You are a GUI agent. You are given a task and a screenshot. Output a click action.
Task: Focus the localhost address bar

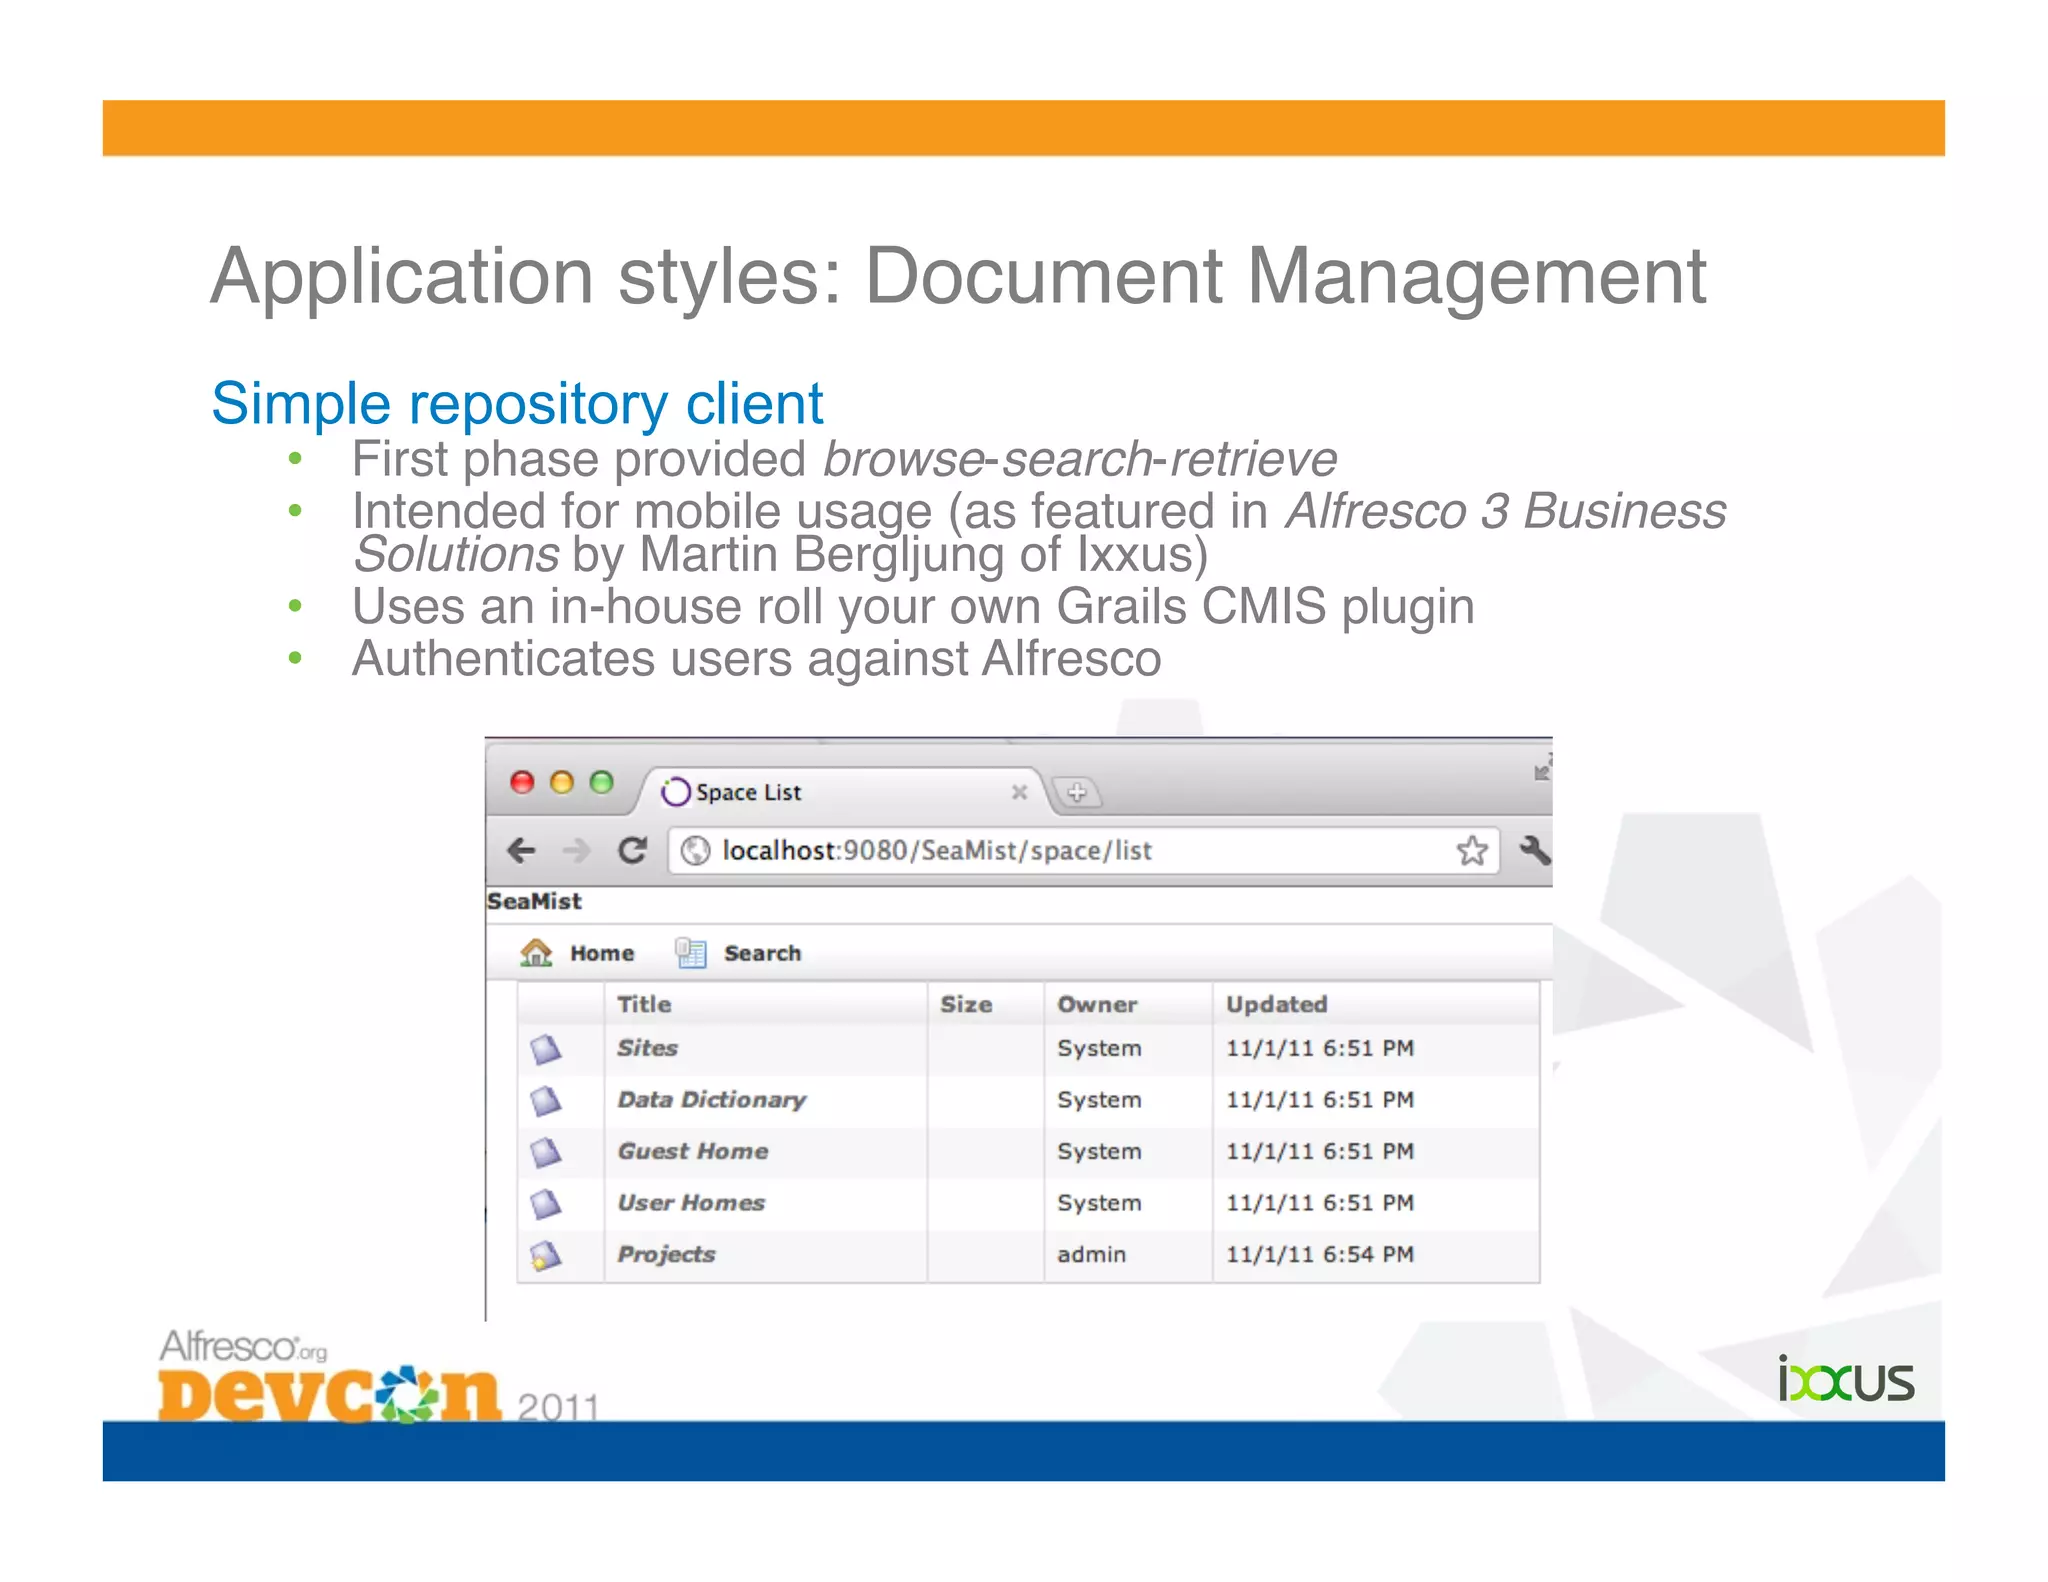pos(1083,851)
